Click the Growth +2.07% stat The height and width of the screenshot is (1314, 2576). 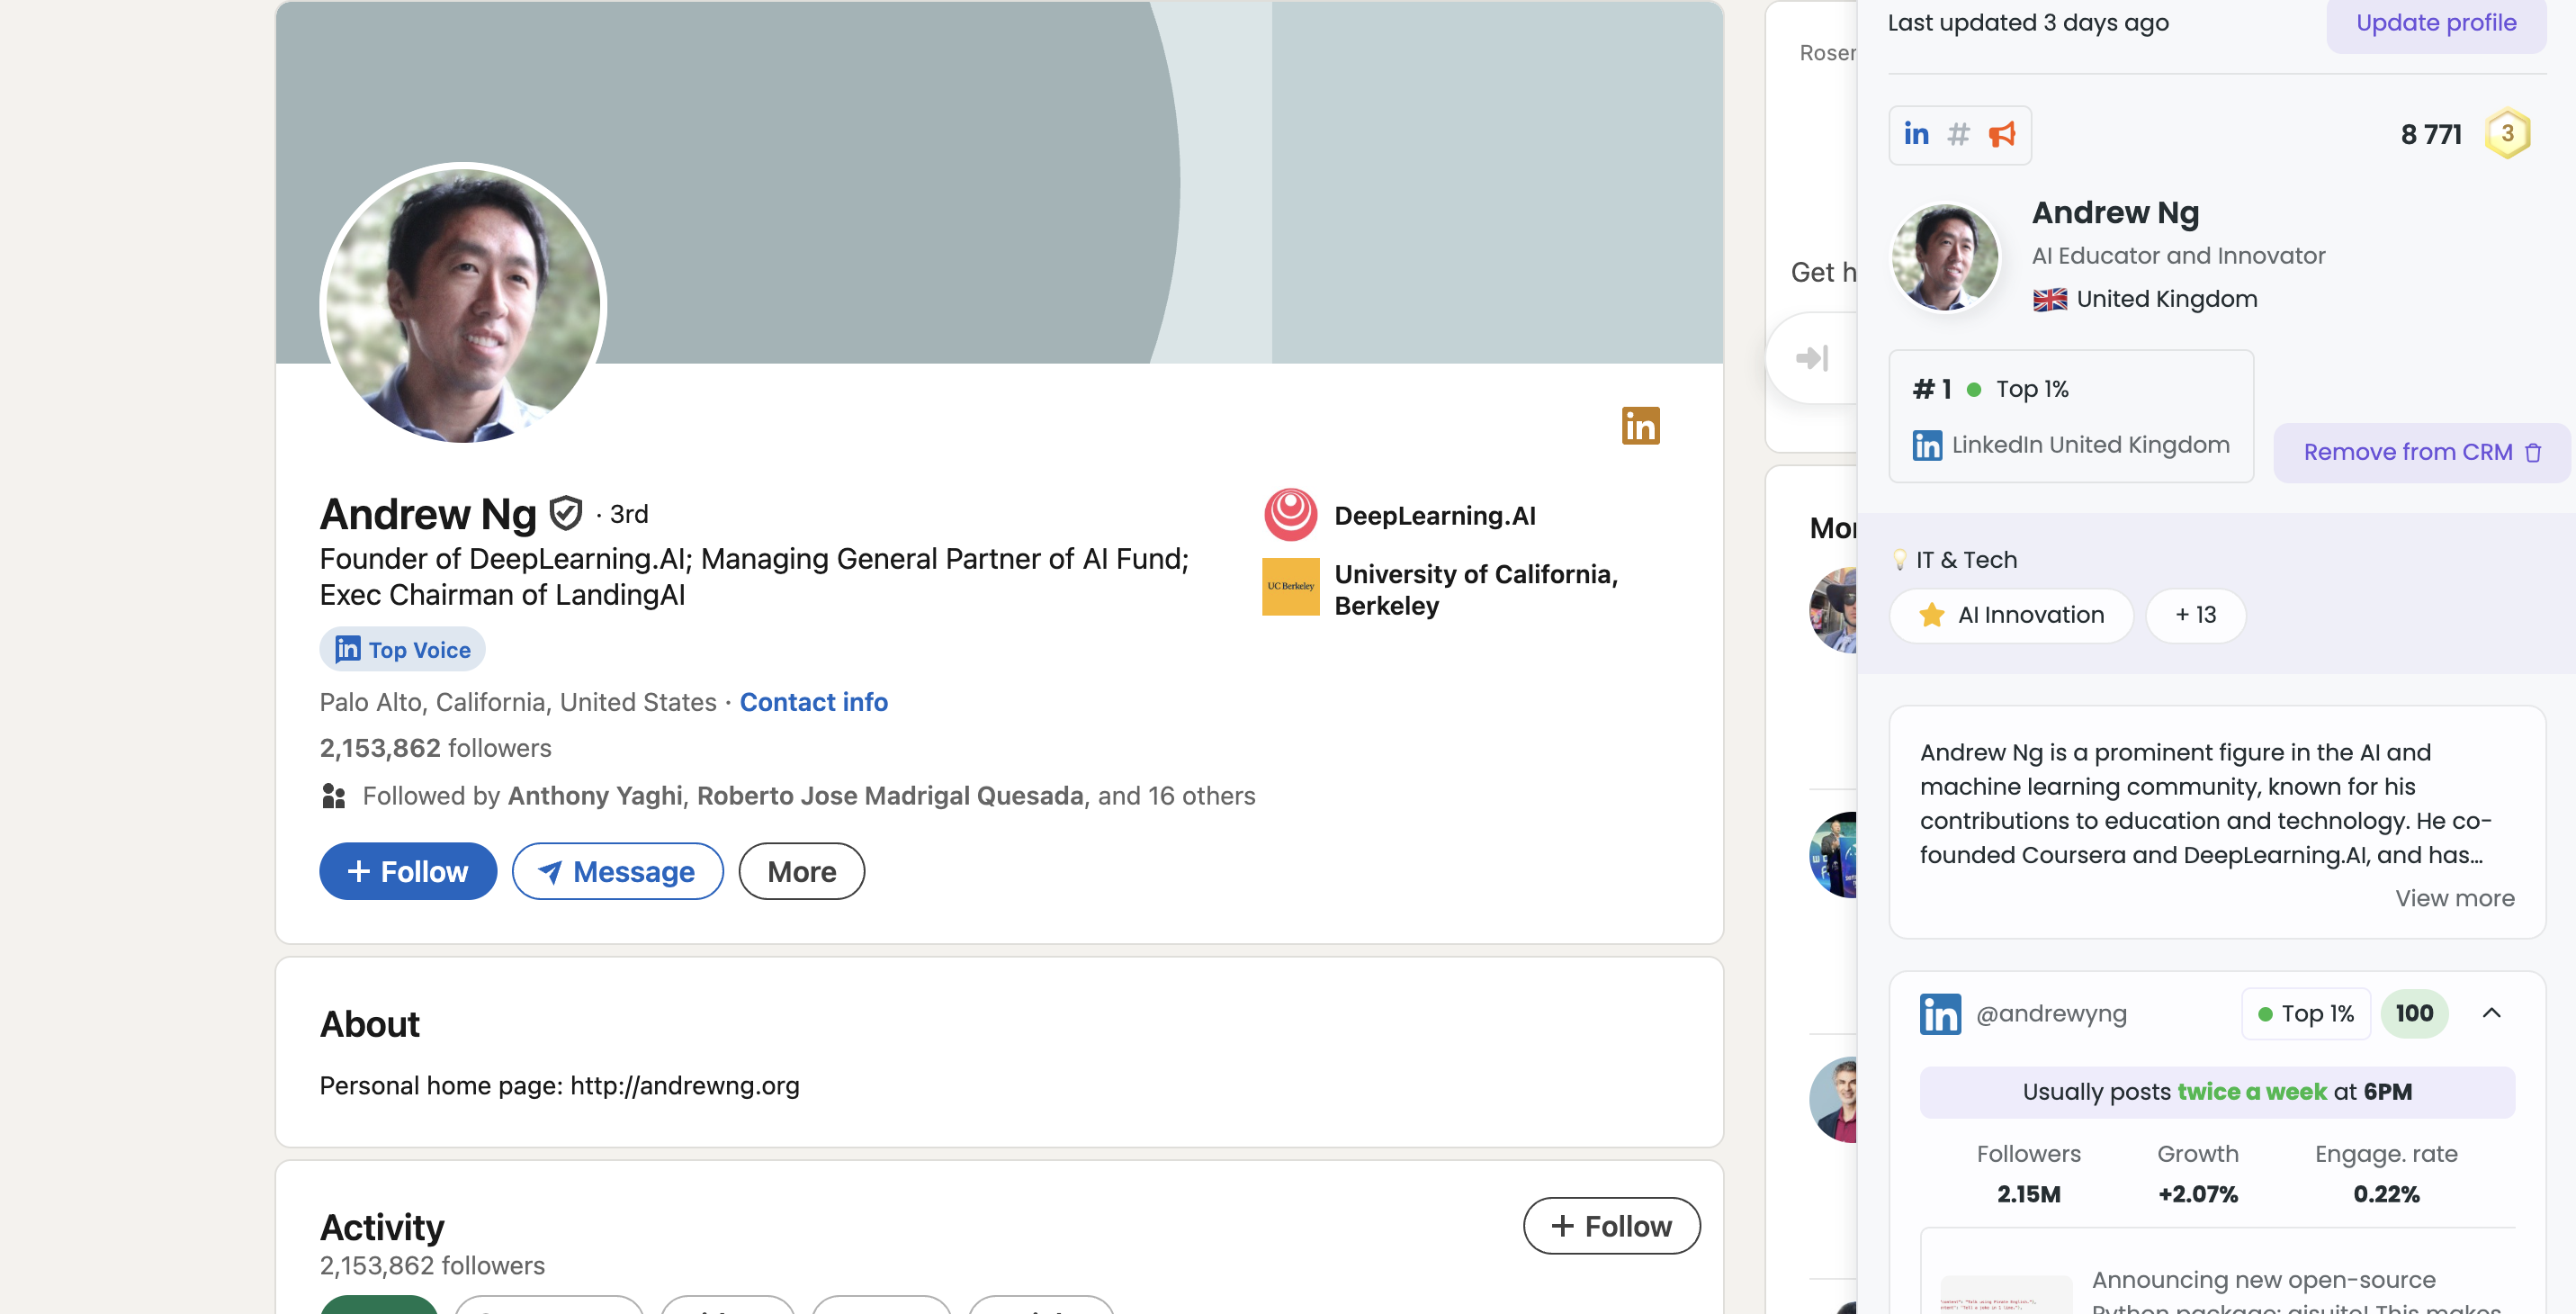coord(2197,1173)
